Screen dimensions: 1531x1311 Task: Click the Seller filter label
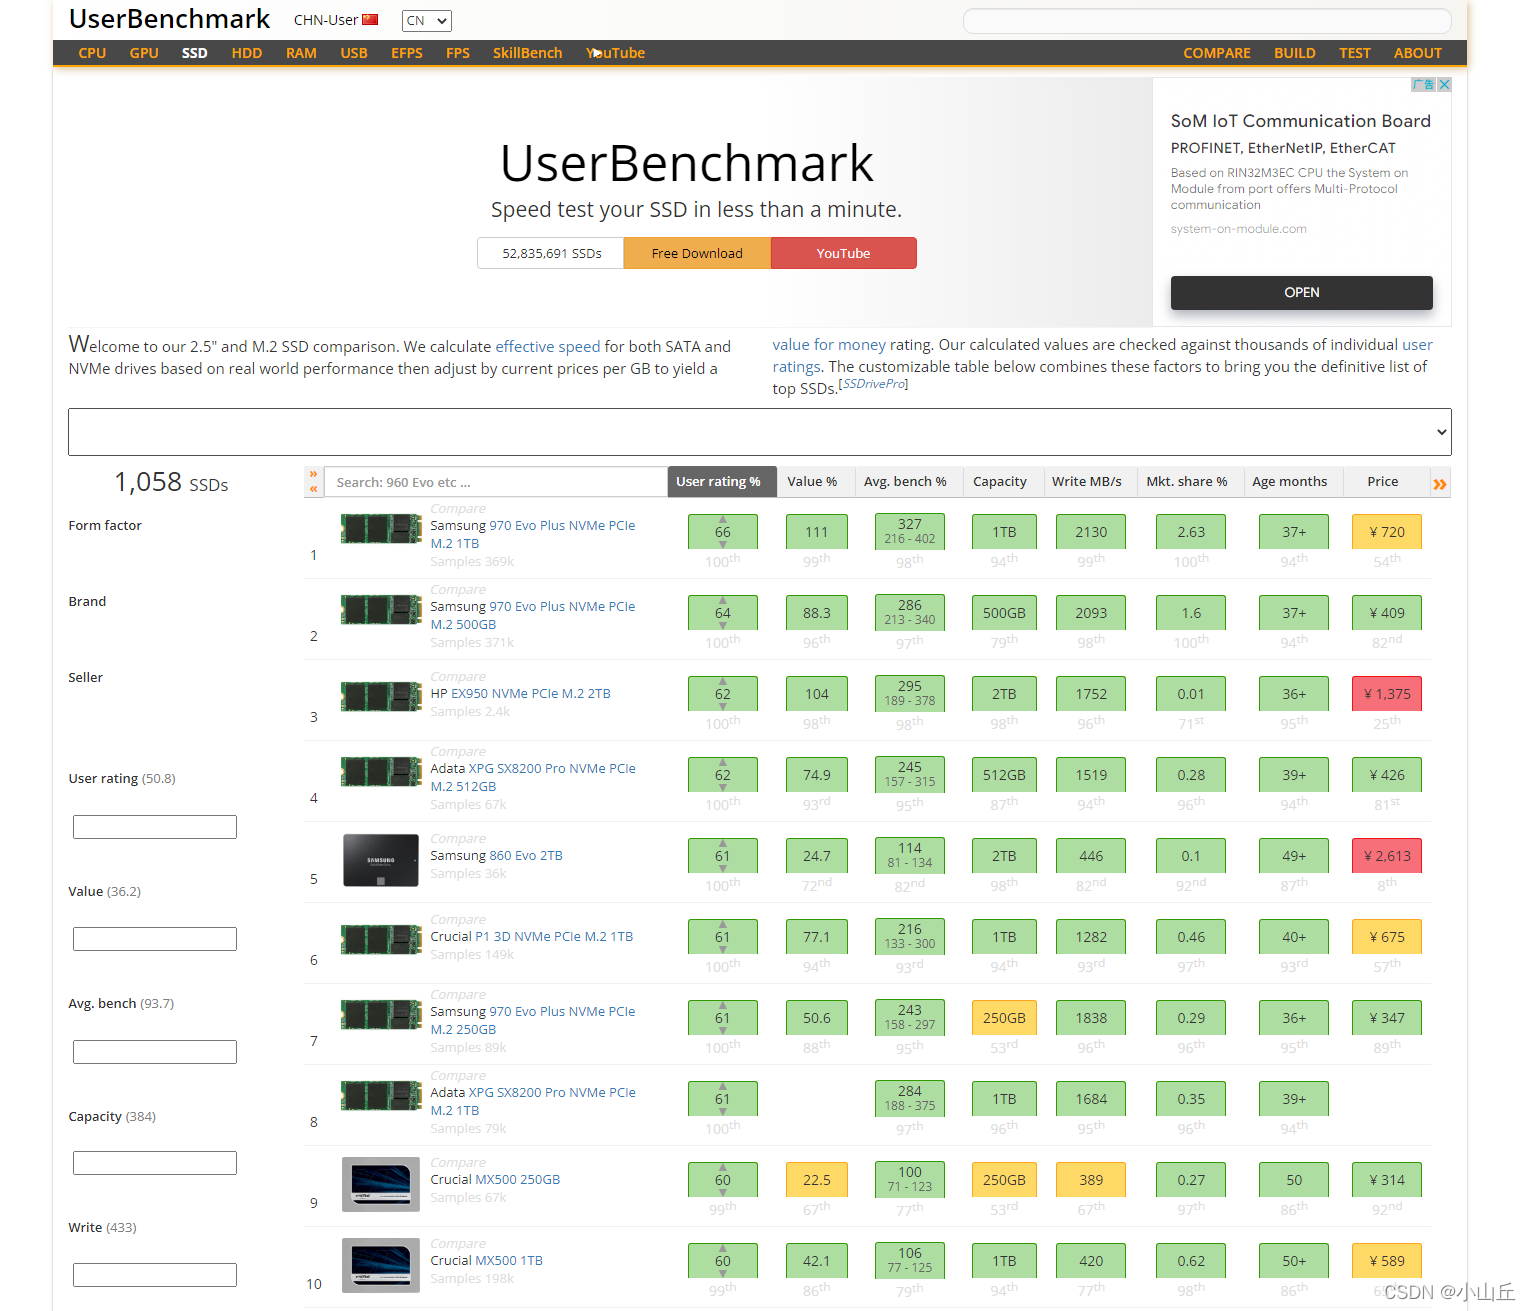pos(86,677)
